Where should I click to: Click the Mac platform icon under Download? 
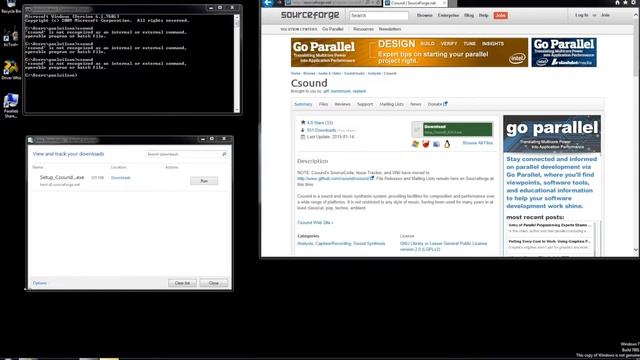436,144
